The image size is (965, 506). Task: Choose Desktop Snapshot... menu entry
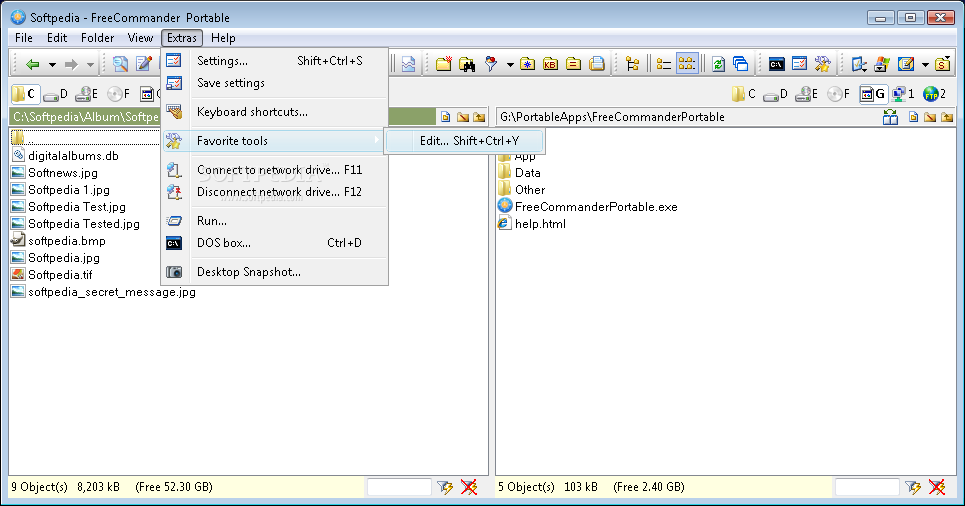point(275,272)
